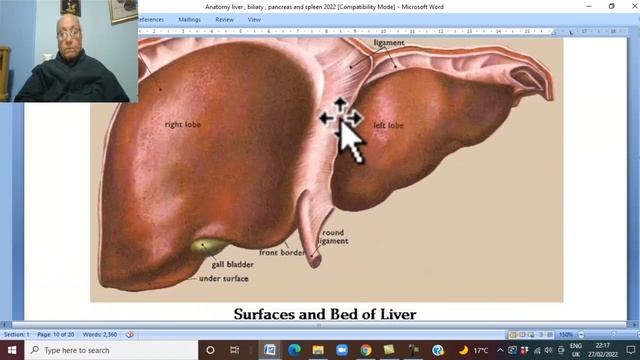The width and height of the screenshot is (640, 360).
Task: Select Outline view button
Action: (540, 335)
